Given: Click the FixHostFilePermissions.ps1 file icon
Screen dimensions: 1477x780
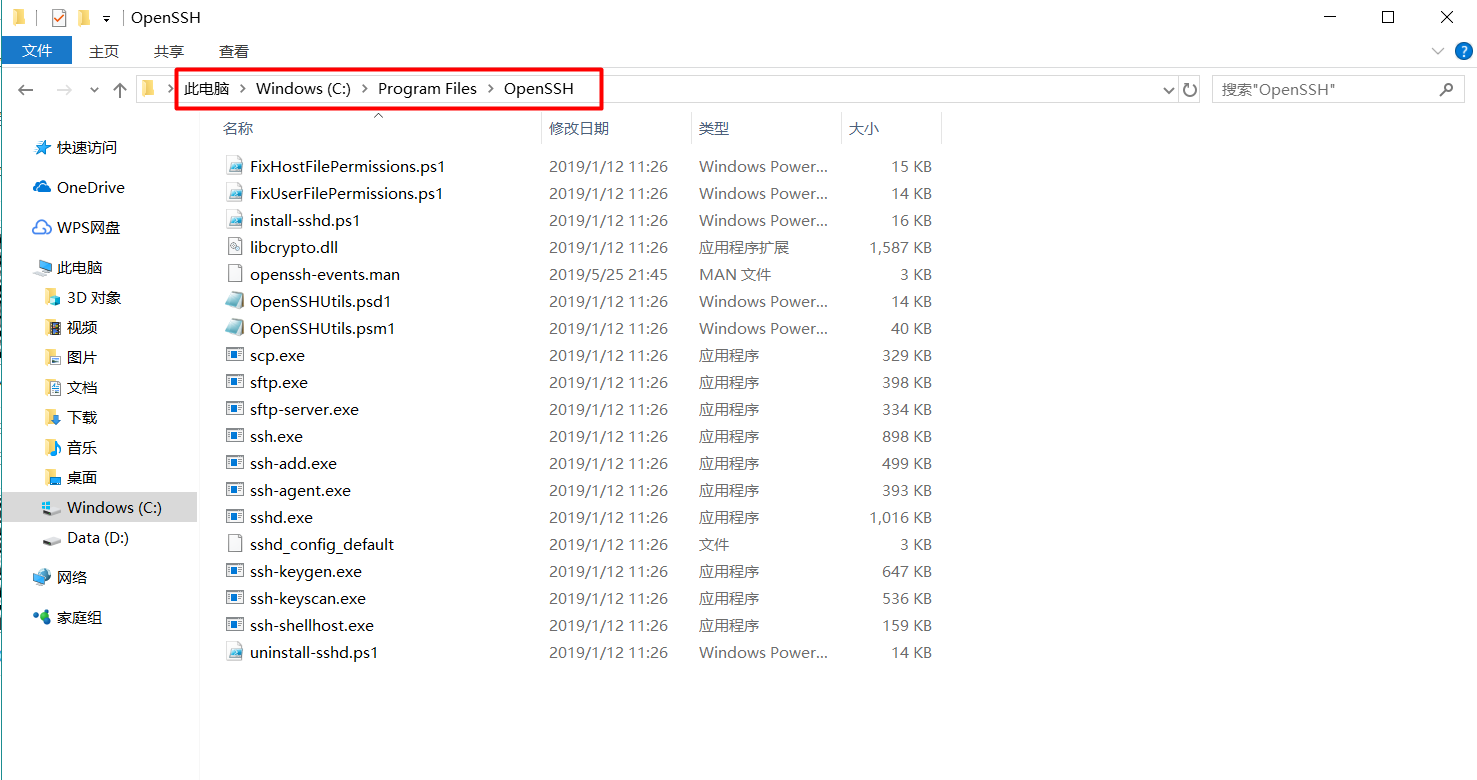Looking at the screenshot, I should pyautogui.click(x=235, y=166).
